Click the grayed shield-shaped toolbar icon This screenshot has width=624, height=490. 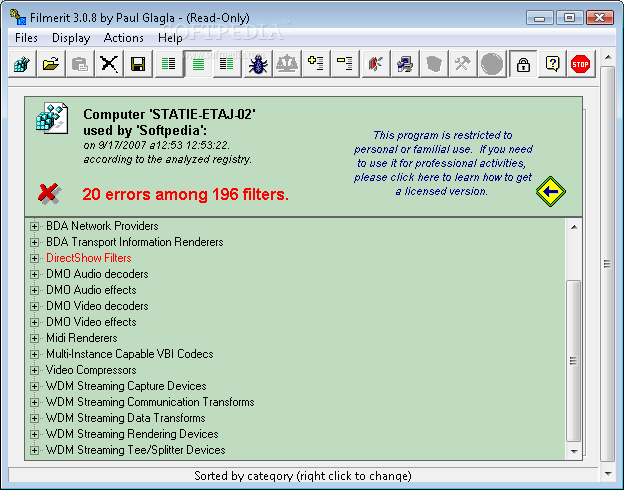(x=434, y=64)
